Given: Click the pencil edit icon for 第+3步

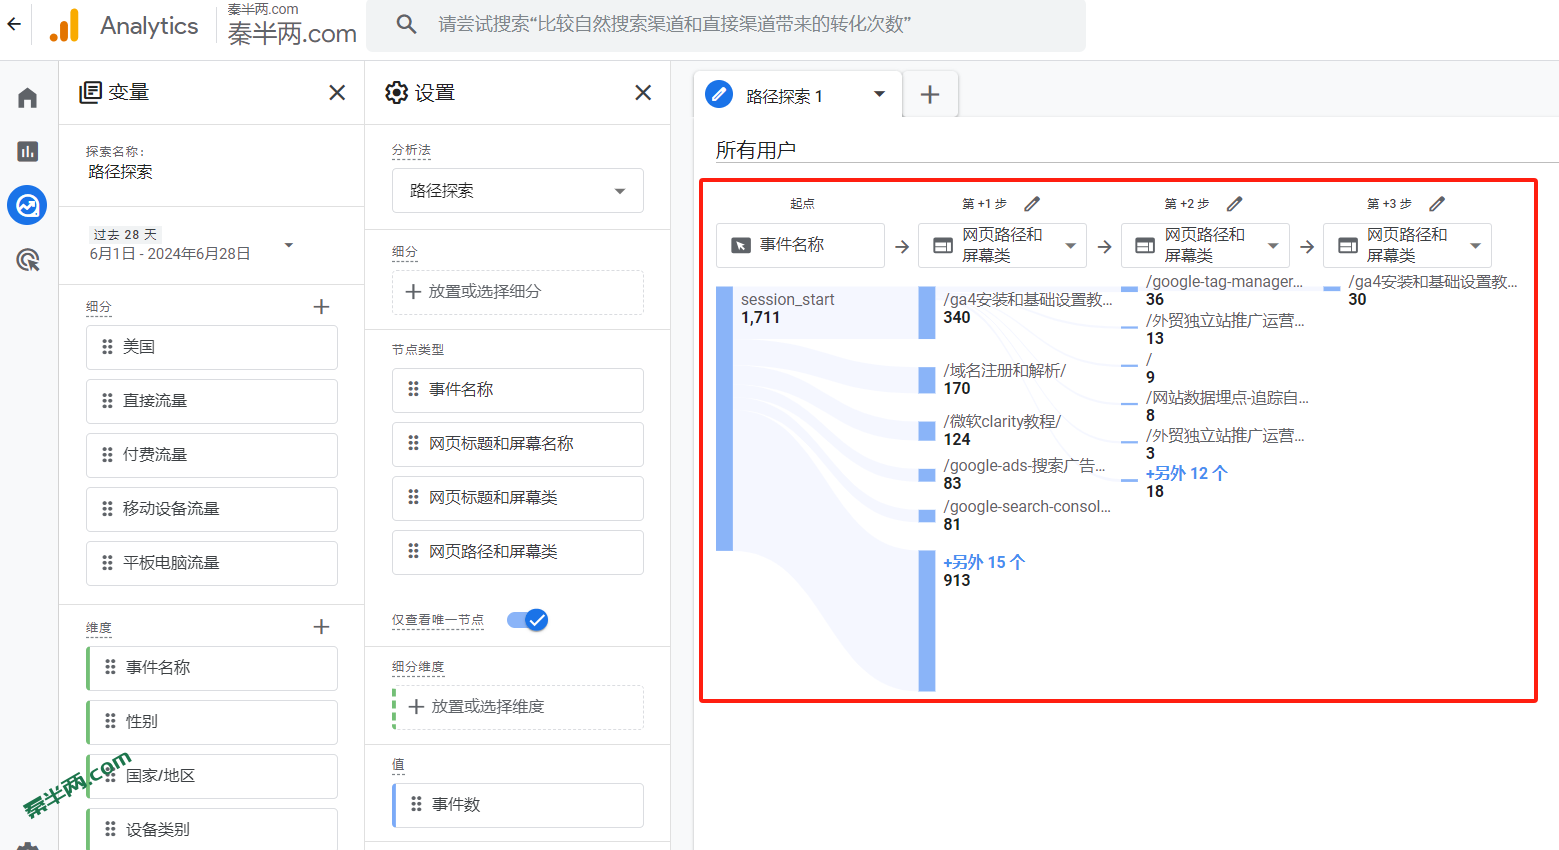Looking at the screenshot, I should [x=1437, y=203].
